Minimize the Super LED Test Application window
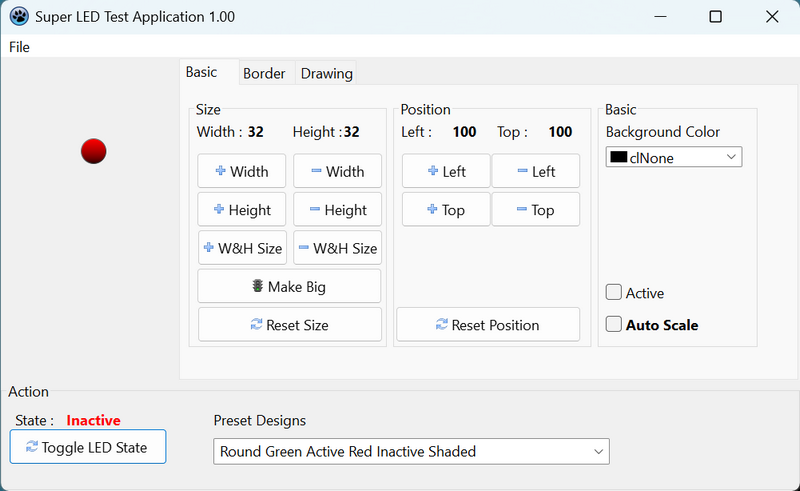This screenshot has height=491, width=800. (660, 17)
